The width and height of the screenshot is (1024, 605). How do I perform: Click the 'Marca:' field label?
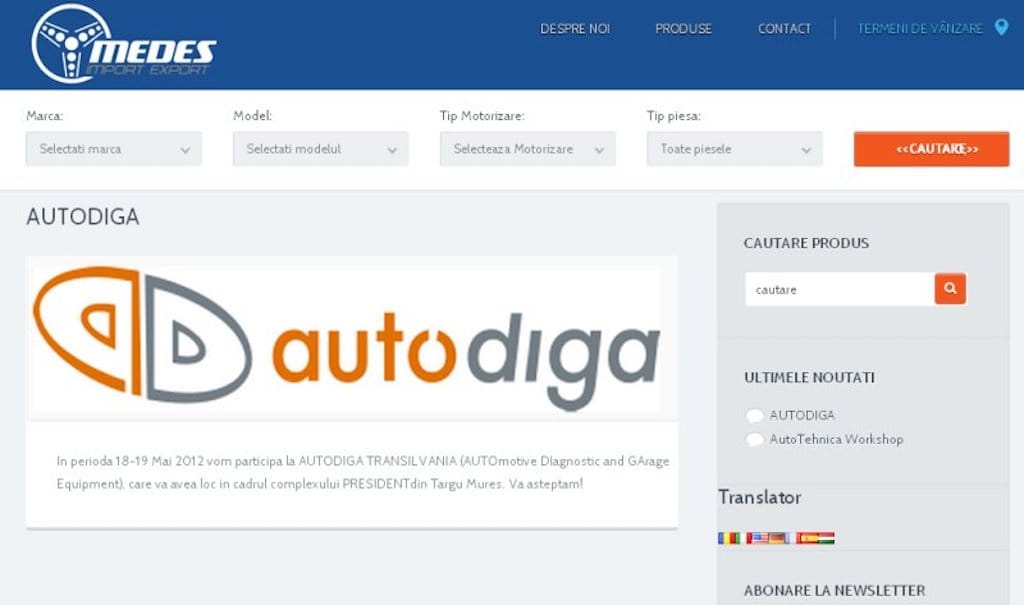click(x=44, y=116)
